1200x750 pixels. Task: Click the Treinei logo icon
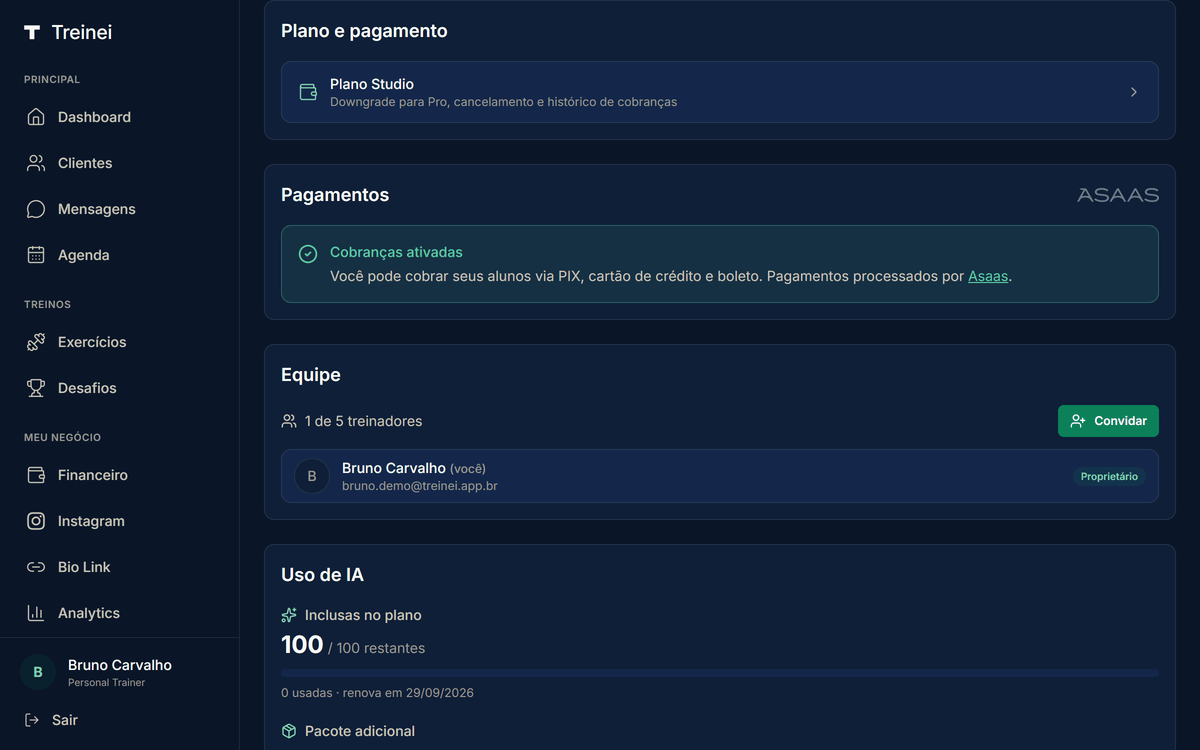pos(32,32)
